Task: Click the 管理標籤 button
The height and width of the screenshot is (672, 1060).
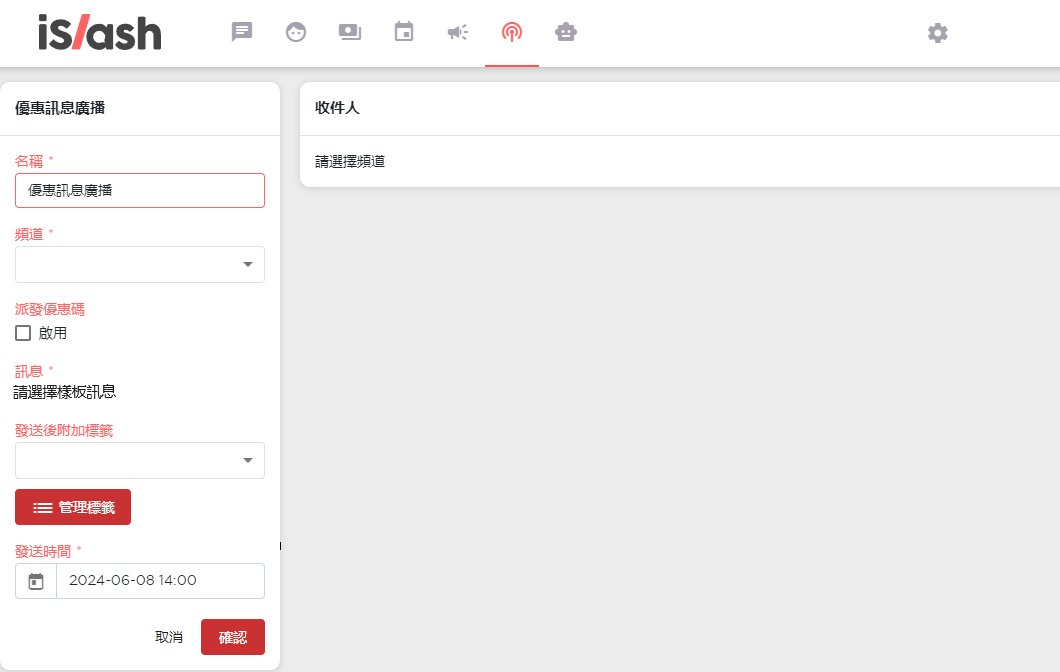Action: coord(73,507)
